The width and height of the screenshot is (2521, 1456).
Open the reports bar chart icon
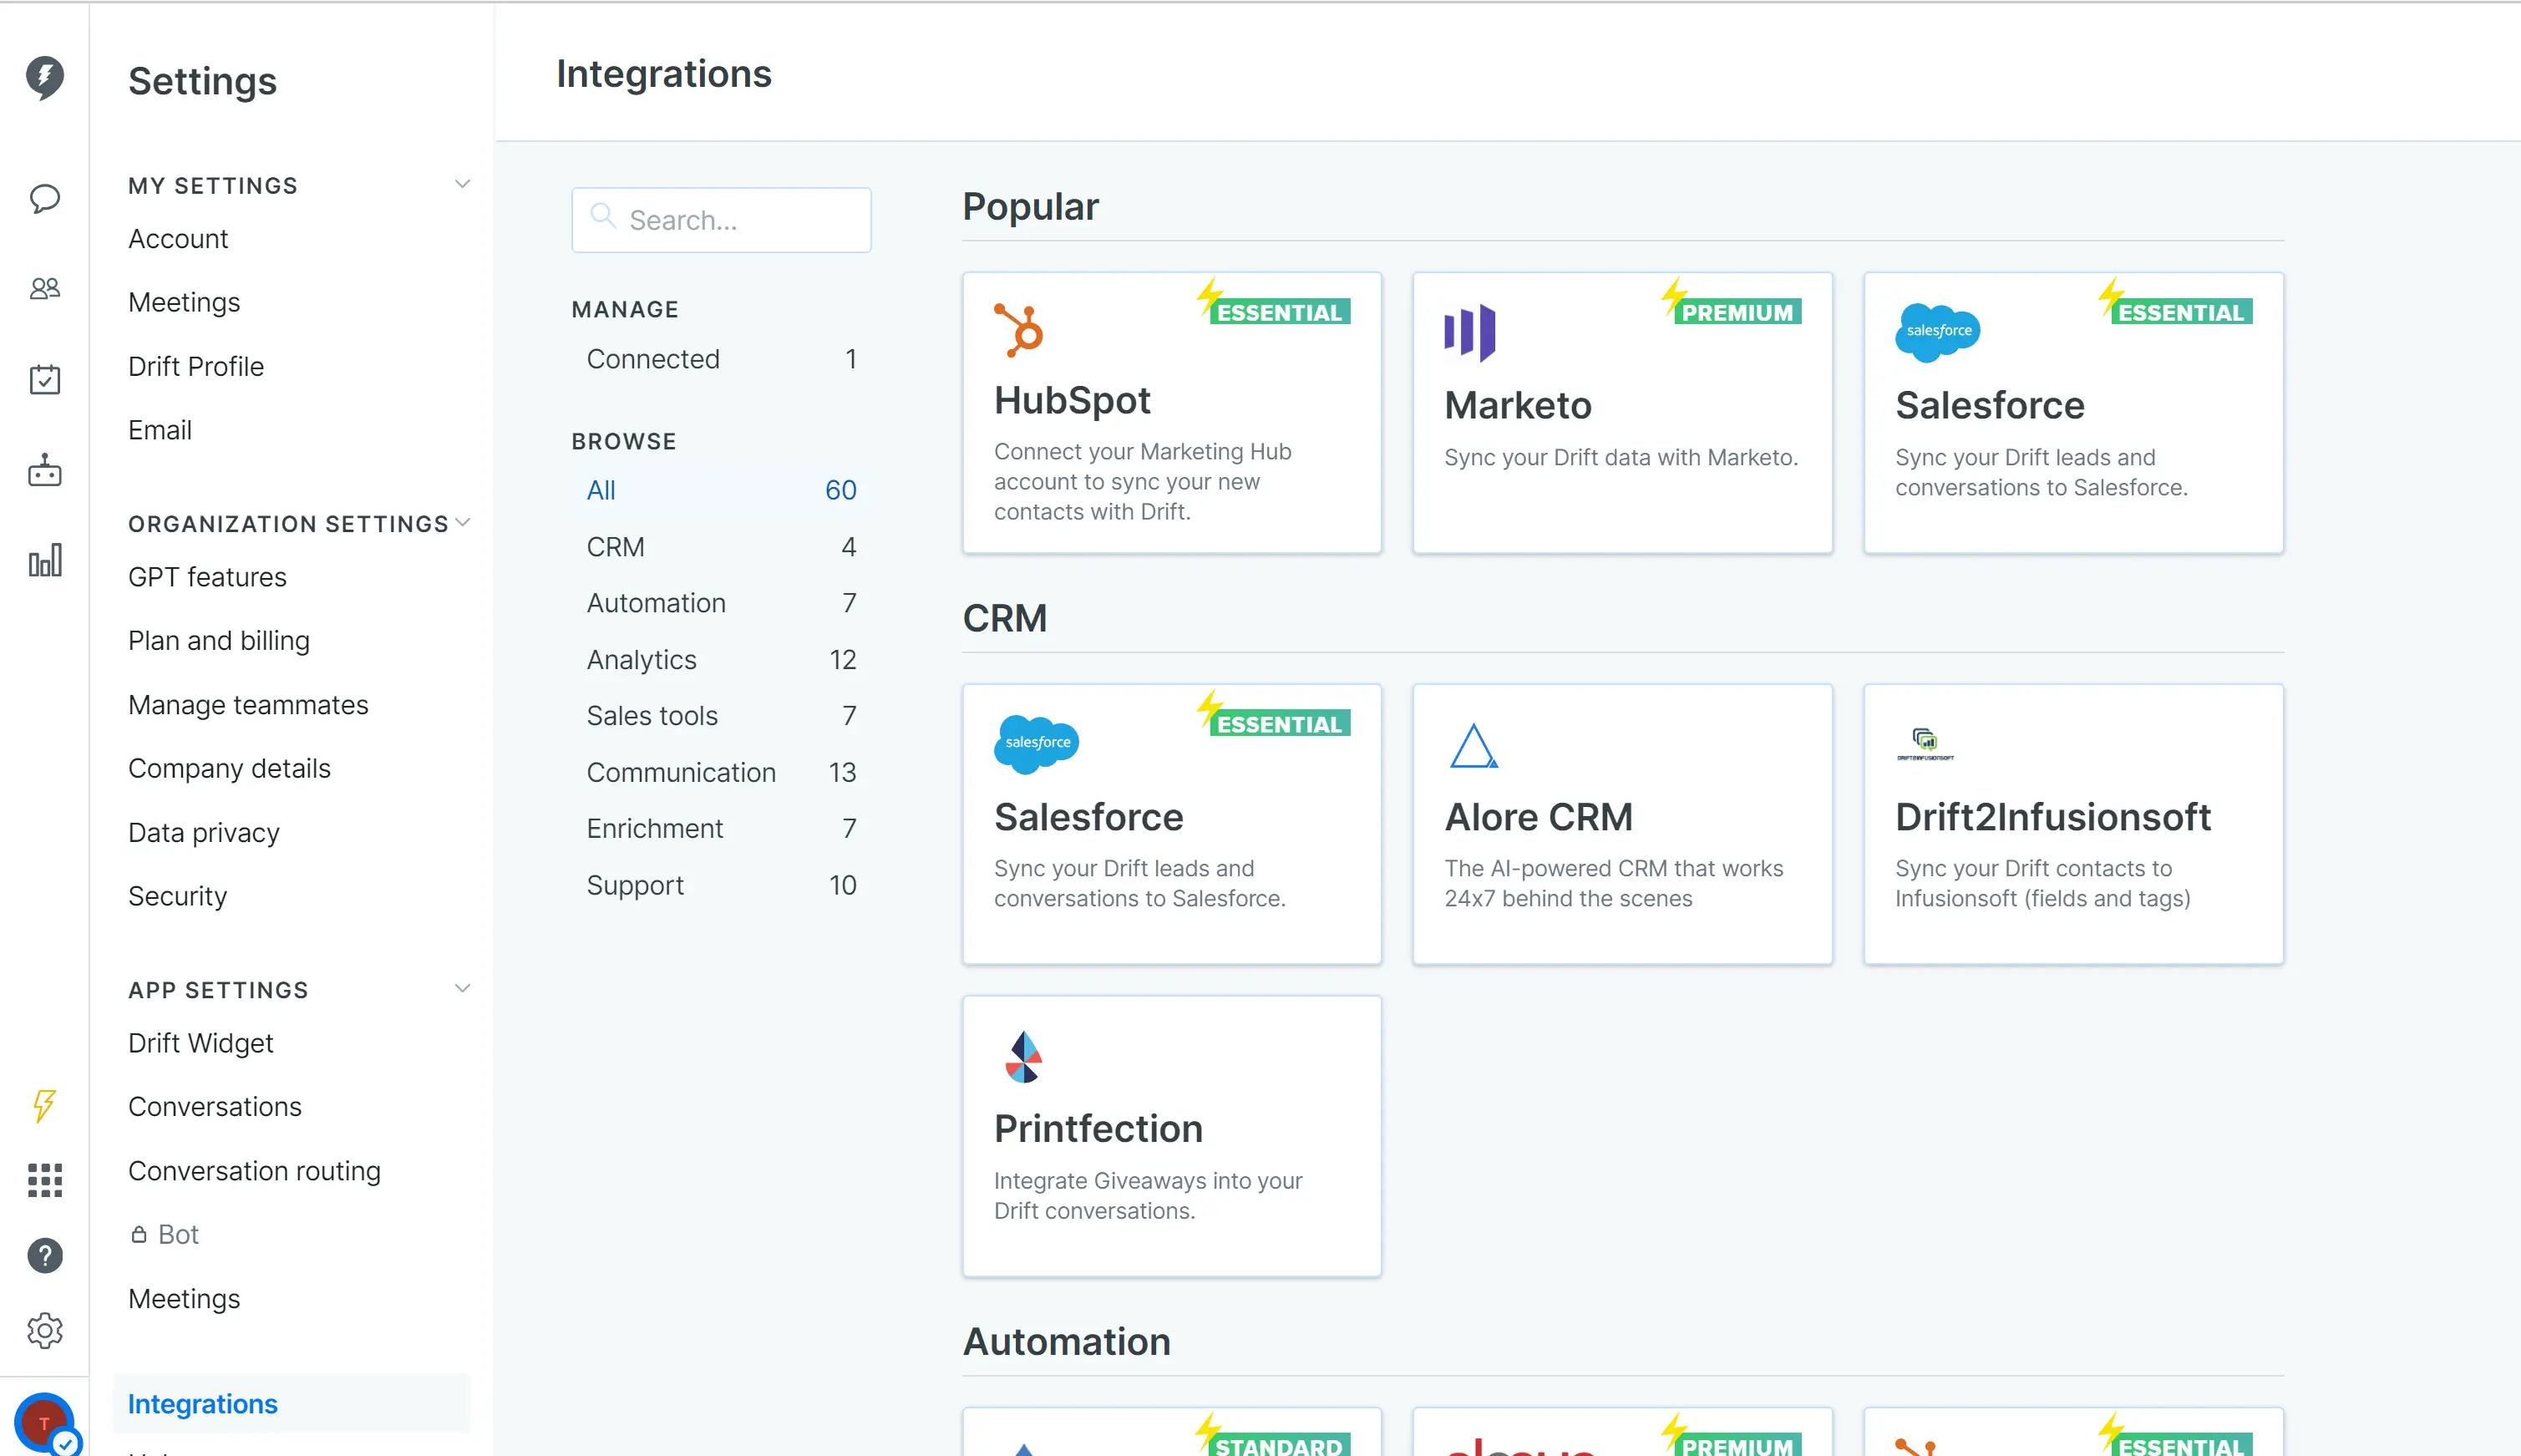[x=44, y=561]
